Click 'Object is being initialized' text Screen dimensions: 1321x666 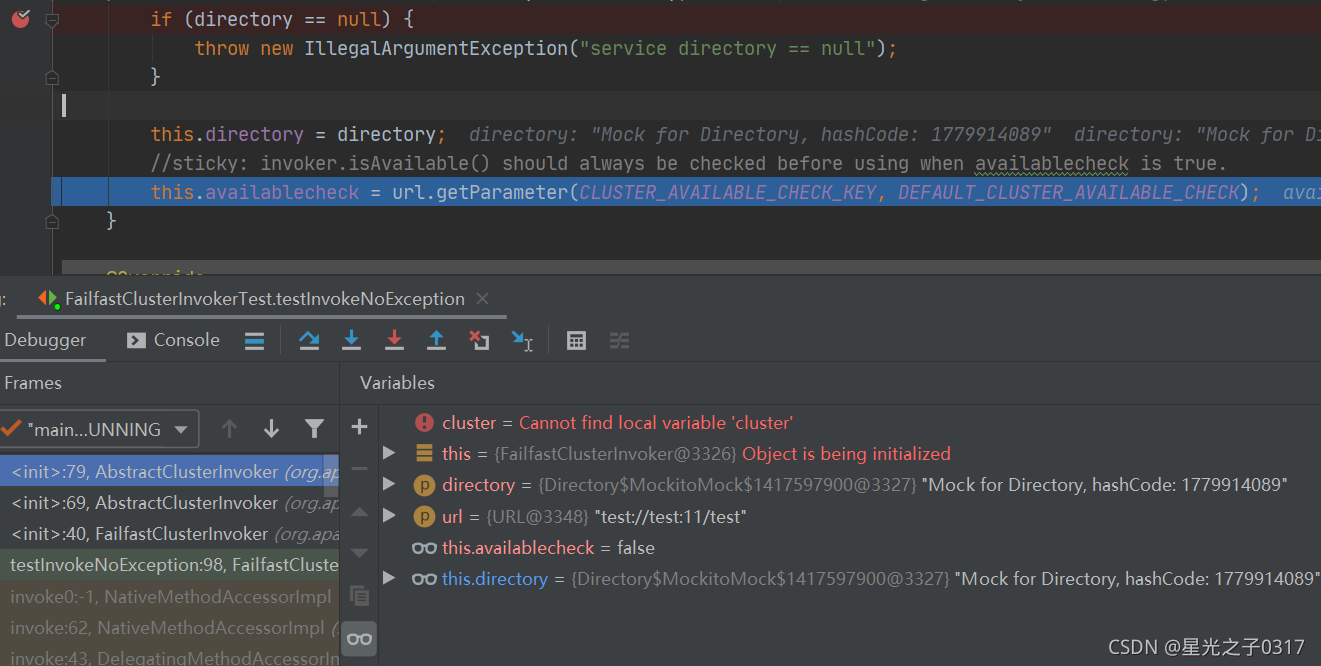(x=846, y=454)
